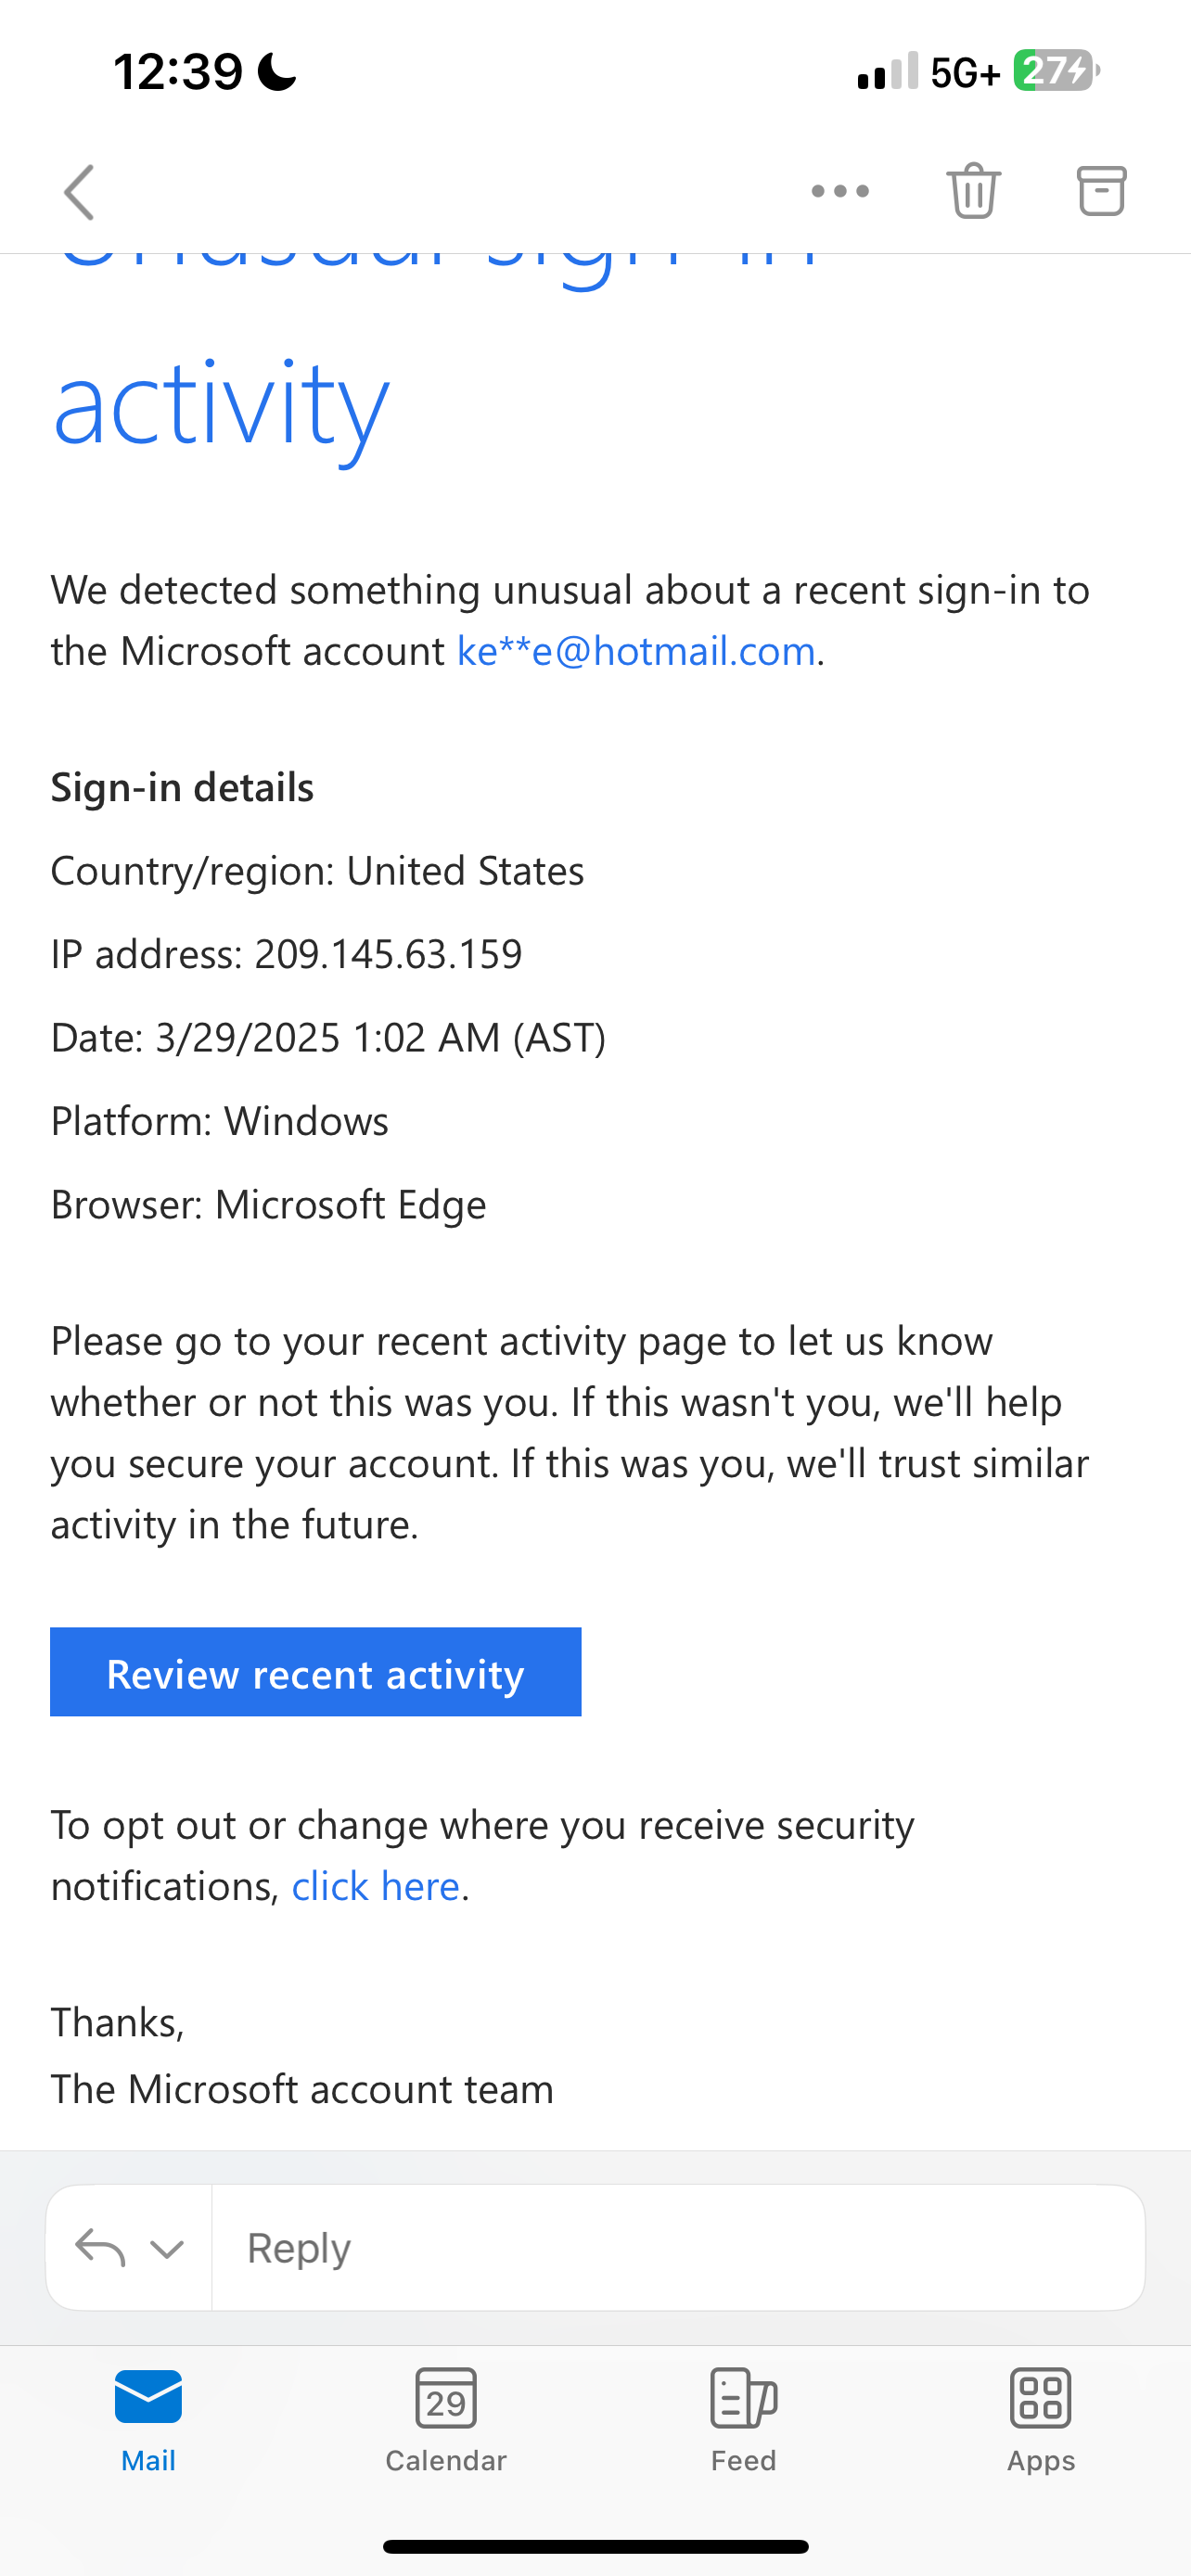Archive the message using the box icon
This screenshot has height=2576, width=1191.
click(1101, 190)
